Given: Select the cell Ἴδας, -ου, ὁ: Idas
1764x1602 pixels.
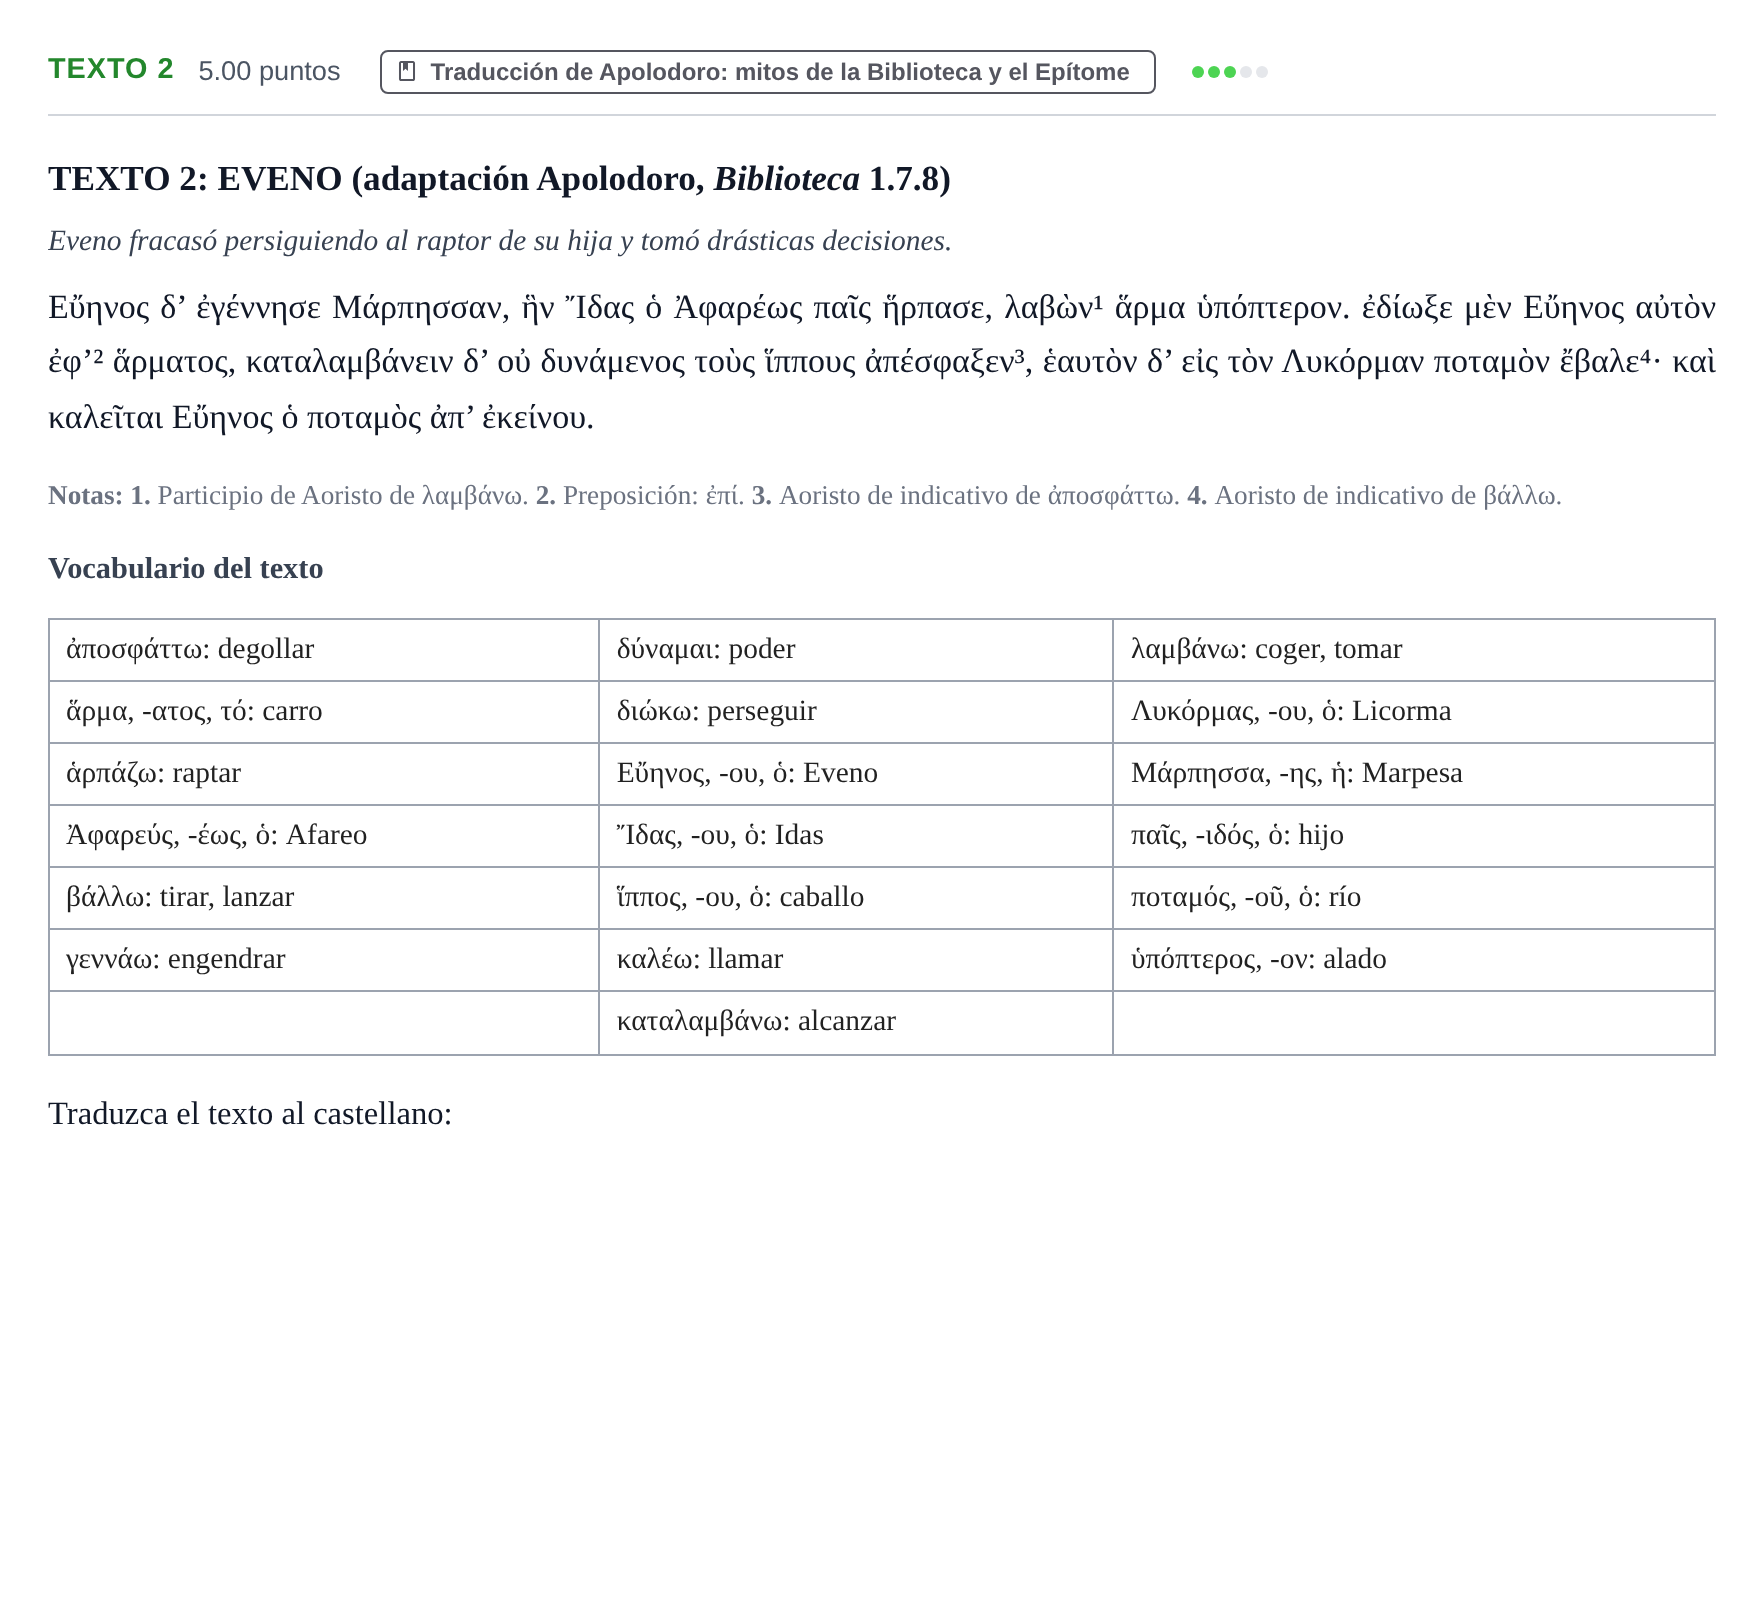Looking at the screenshot, I should [856, 836].
